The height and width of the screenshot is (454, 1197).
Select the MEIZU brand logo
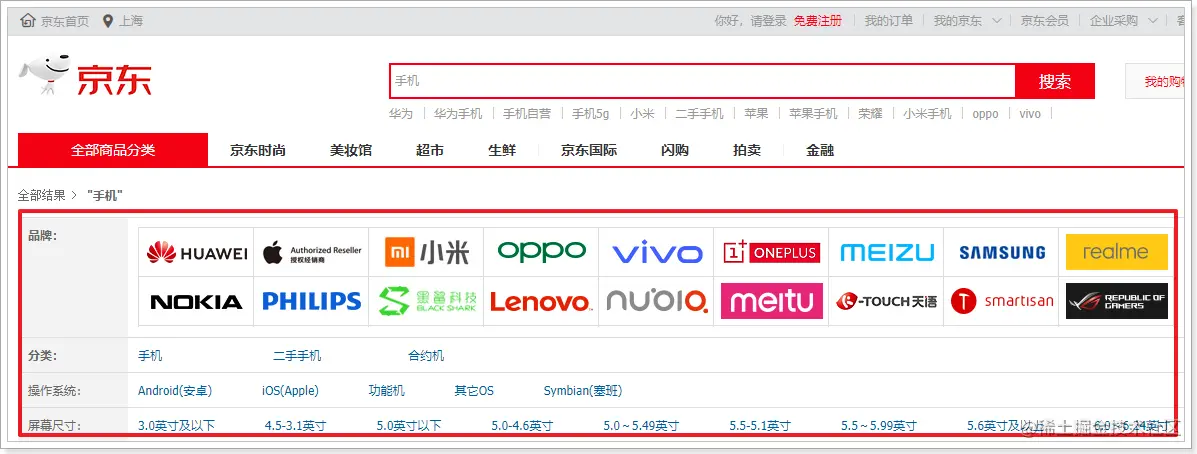pos(887,253)
